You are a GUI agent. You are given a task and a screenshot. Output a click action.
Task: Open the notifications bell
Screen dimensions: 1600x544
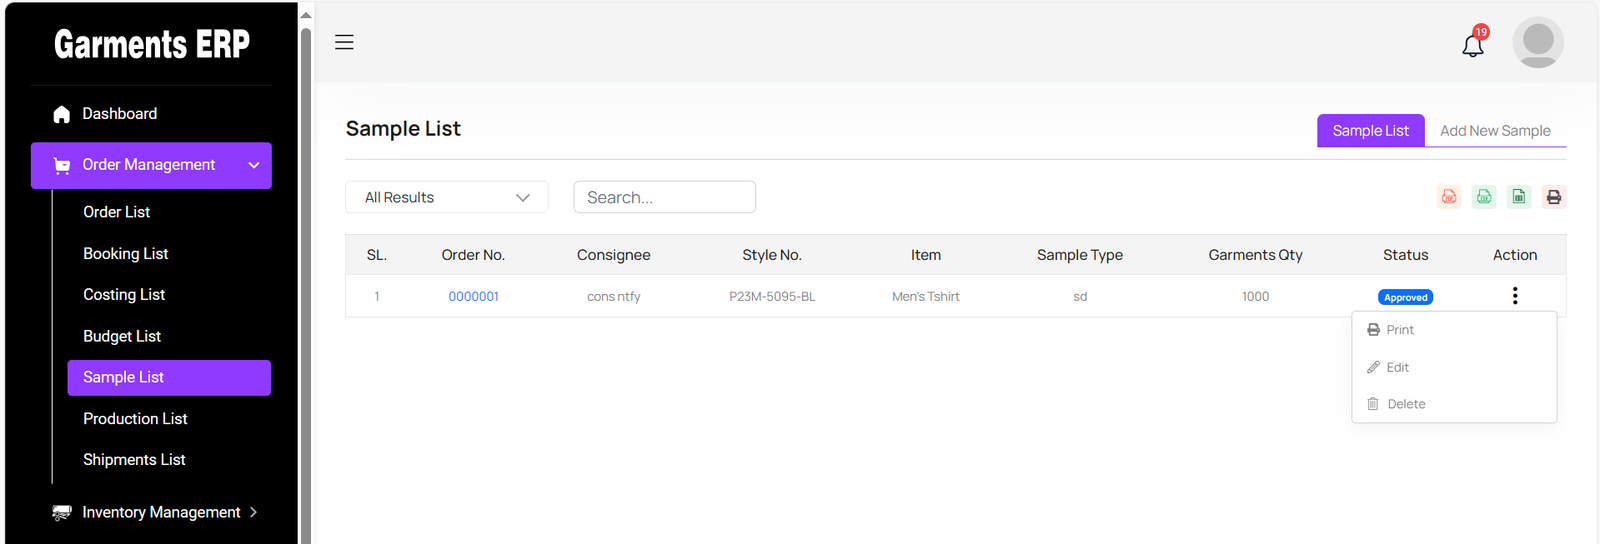[x=1472, y=45]
